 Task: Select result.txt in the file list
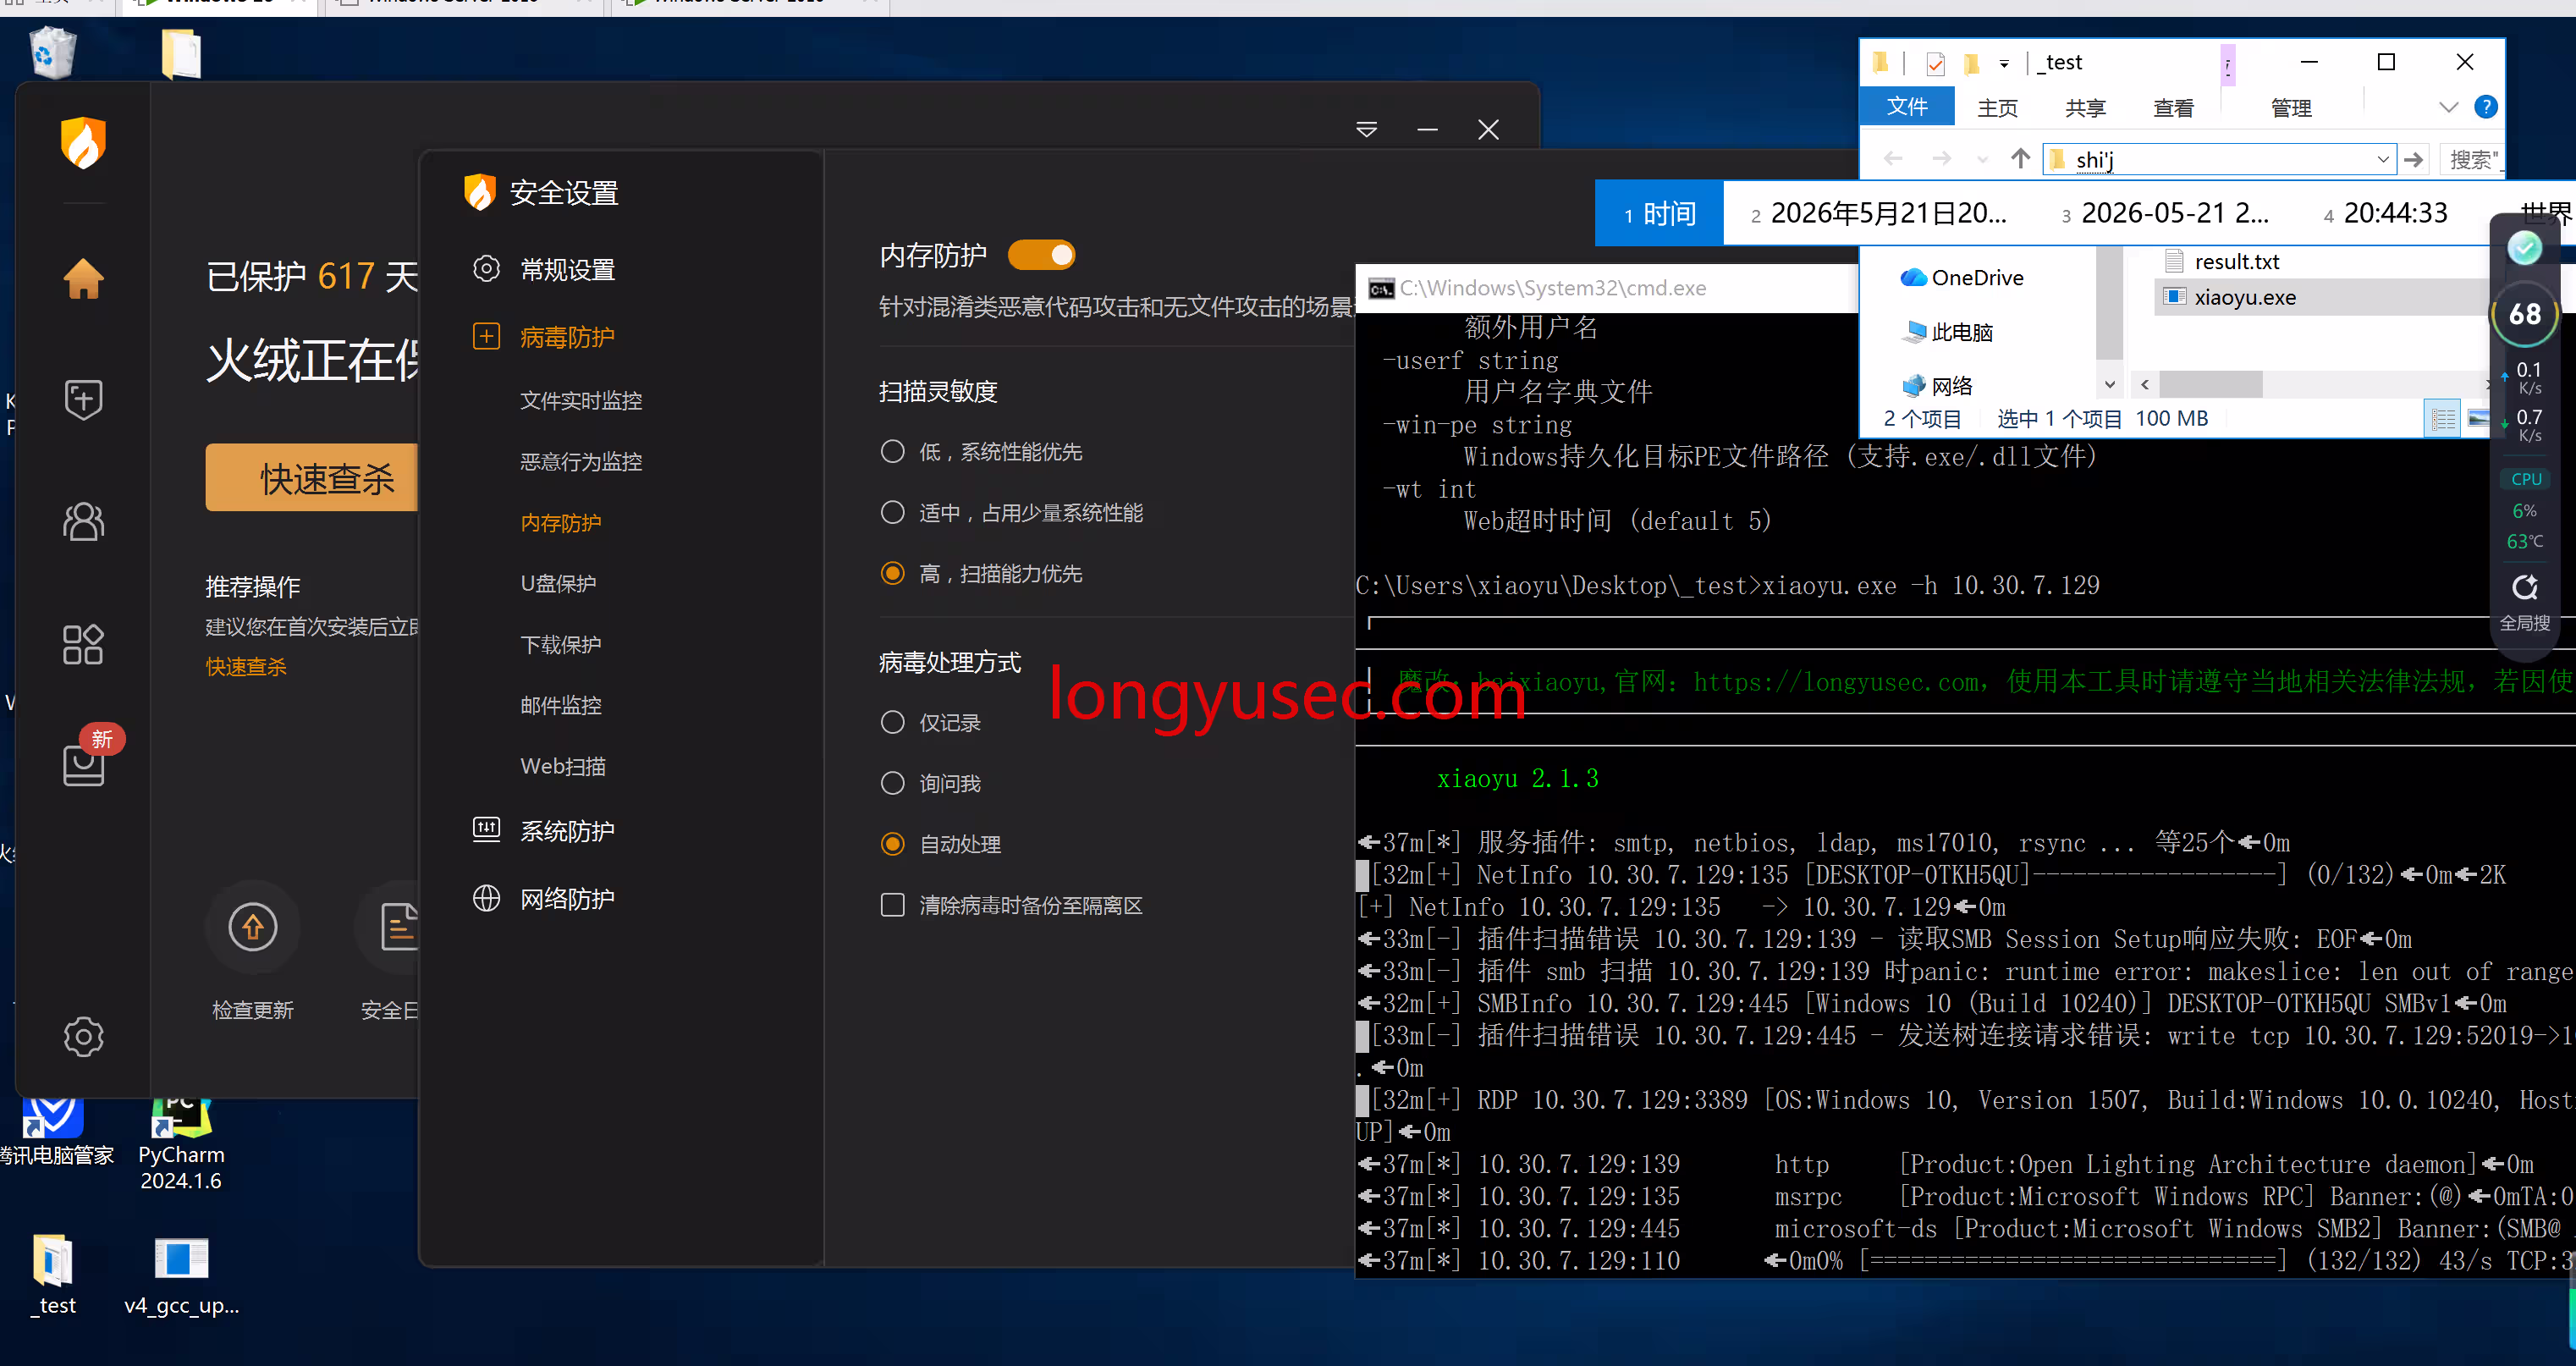click(2236, 262)
